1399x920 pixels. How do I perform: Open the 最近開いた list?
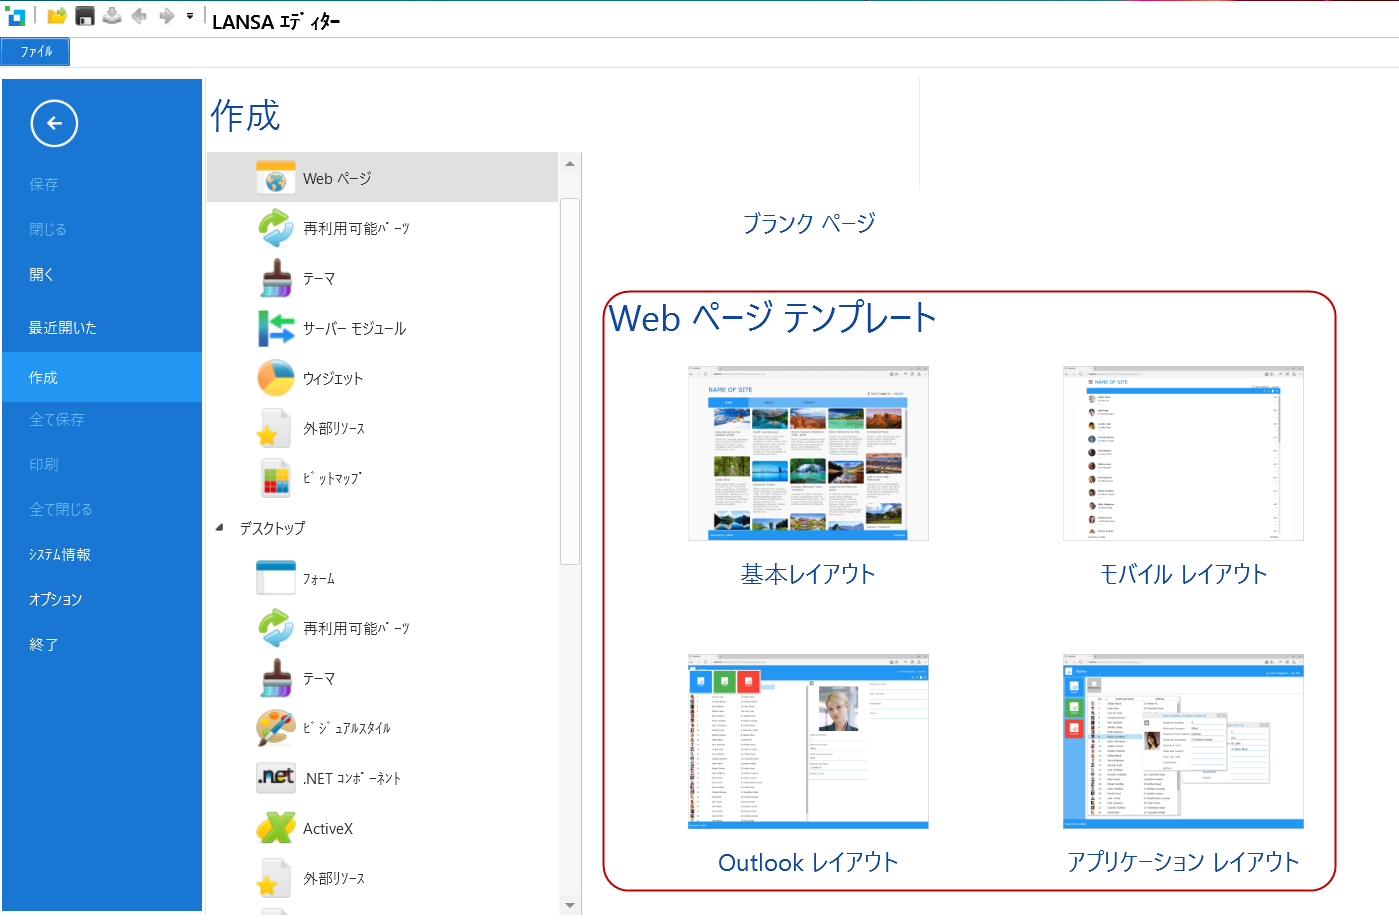(x=63, y=327)
